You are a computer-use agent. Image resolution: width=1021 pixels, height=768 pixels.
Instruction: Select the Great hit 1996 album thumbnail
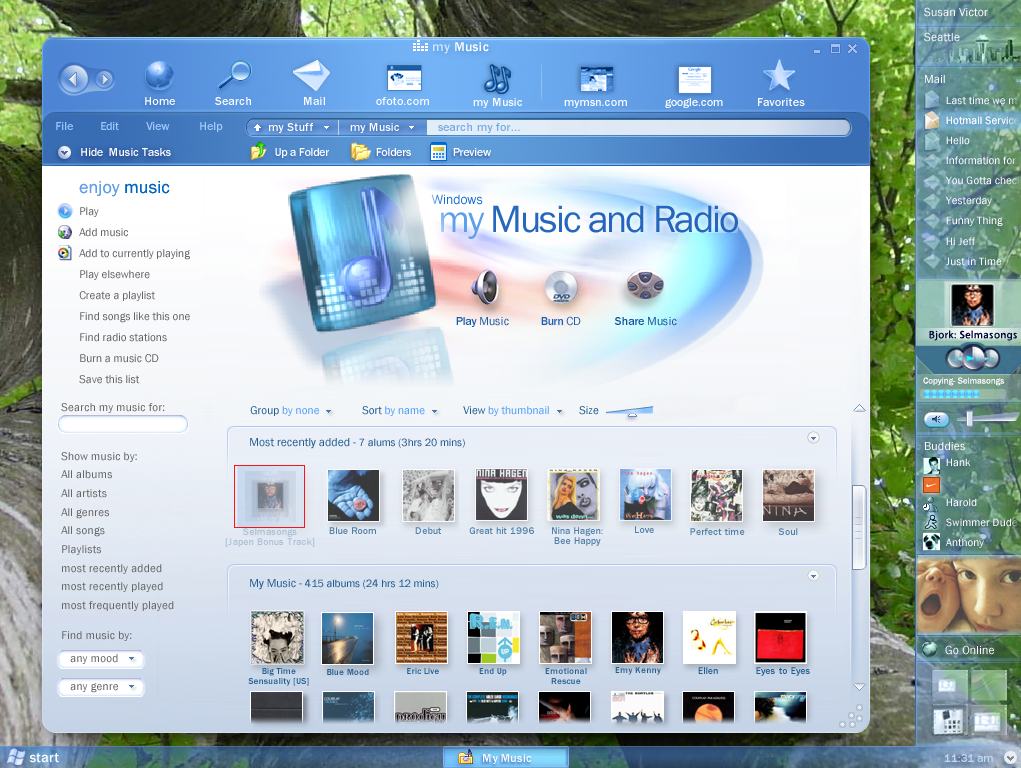click(x=501, y=495)
